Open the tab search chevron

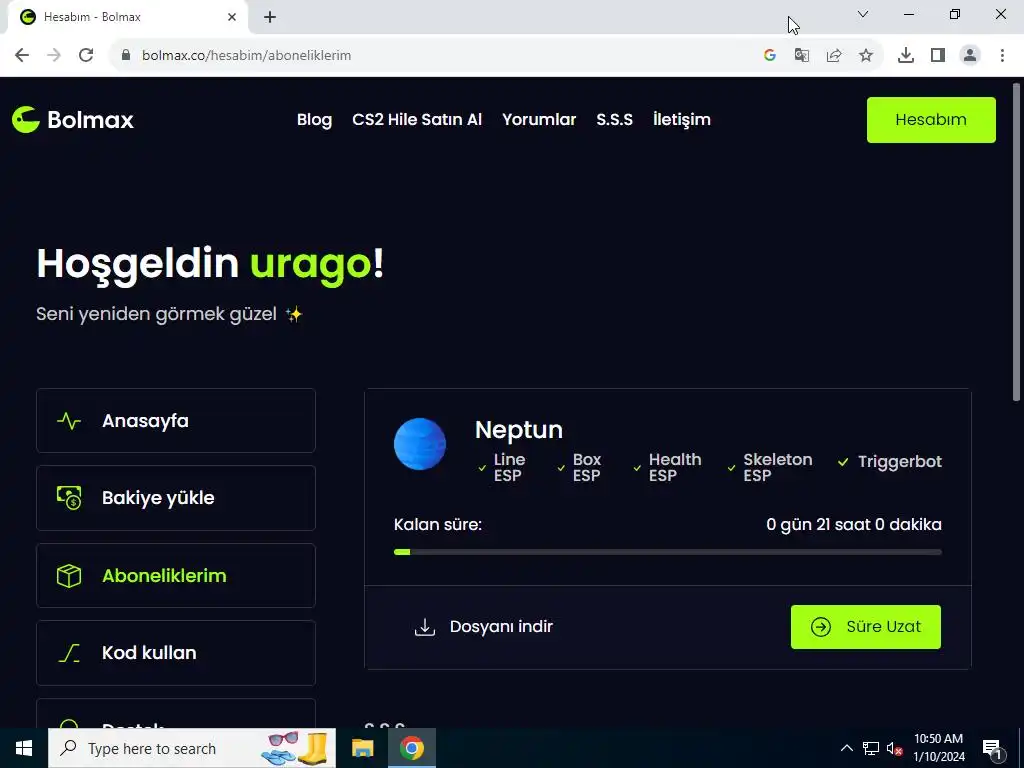(863, 14)
